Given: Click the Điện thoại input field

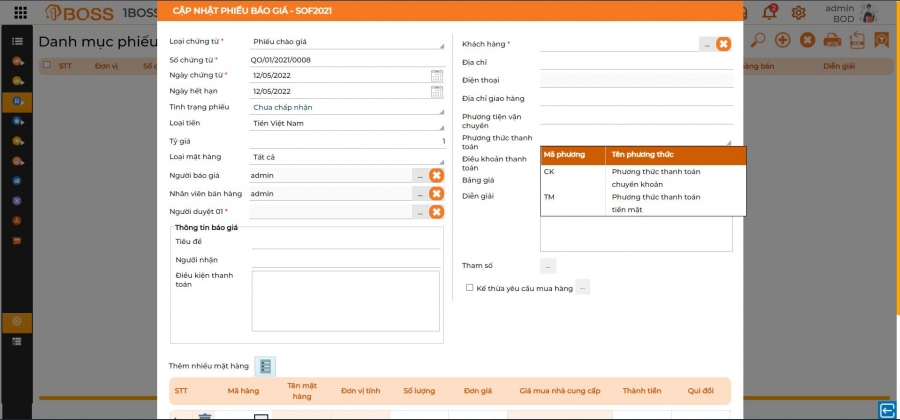Looking at the screenshot, I should (637, 80).
